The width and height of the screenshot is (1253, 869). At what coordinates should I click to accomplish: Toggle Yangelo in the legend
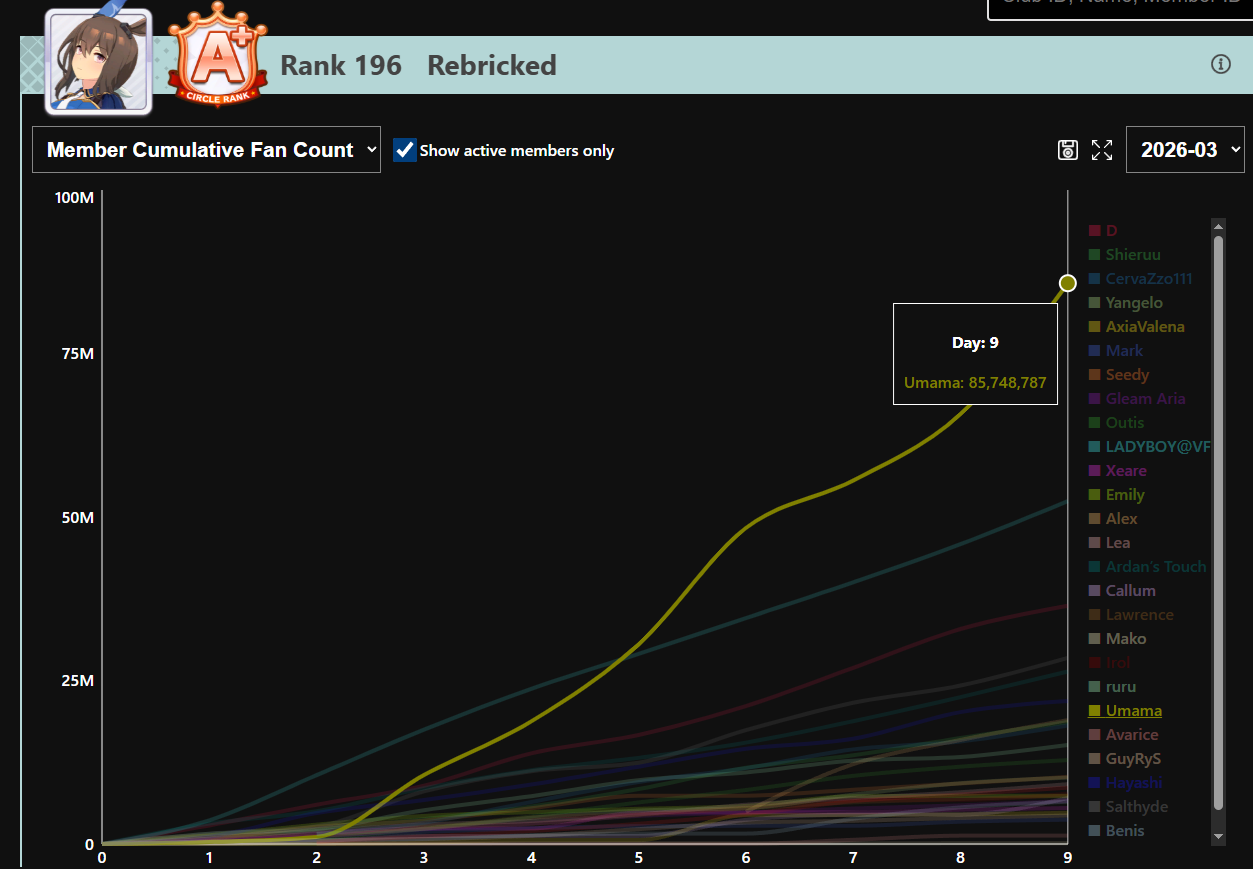coord(1126,303)
